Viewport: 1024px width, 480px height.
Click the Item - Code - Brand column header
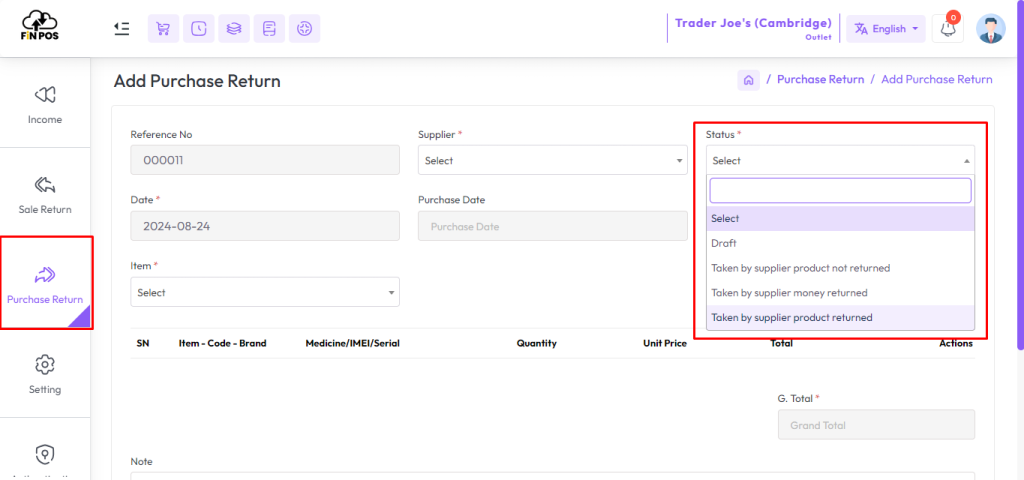point(223,343)
